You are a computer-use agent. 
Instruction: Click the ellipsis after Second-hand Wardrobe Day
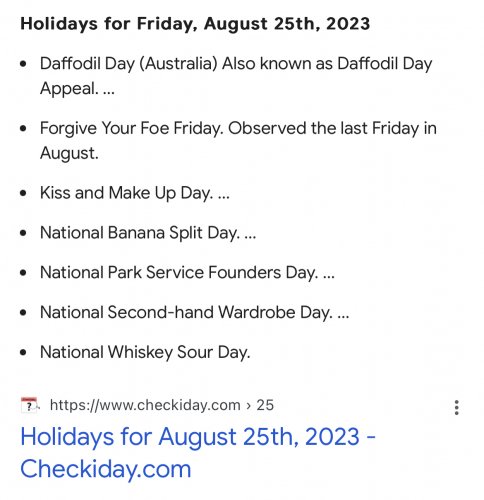coord(343,316)
